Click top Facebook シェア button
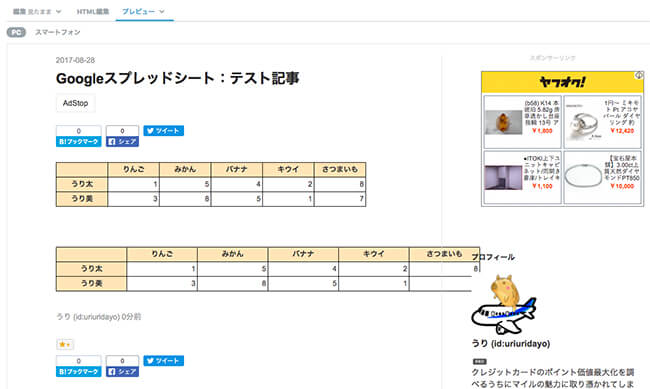 pos(122,141)
